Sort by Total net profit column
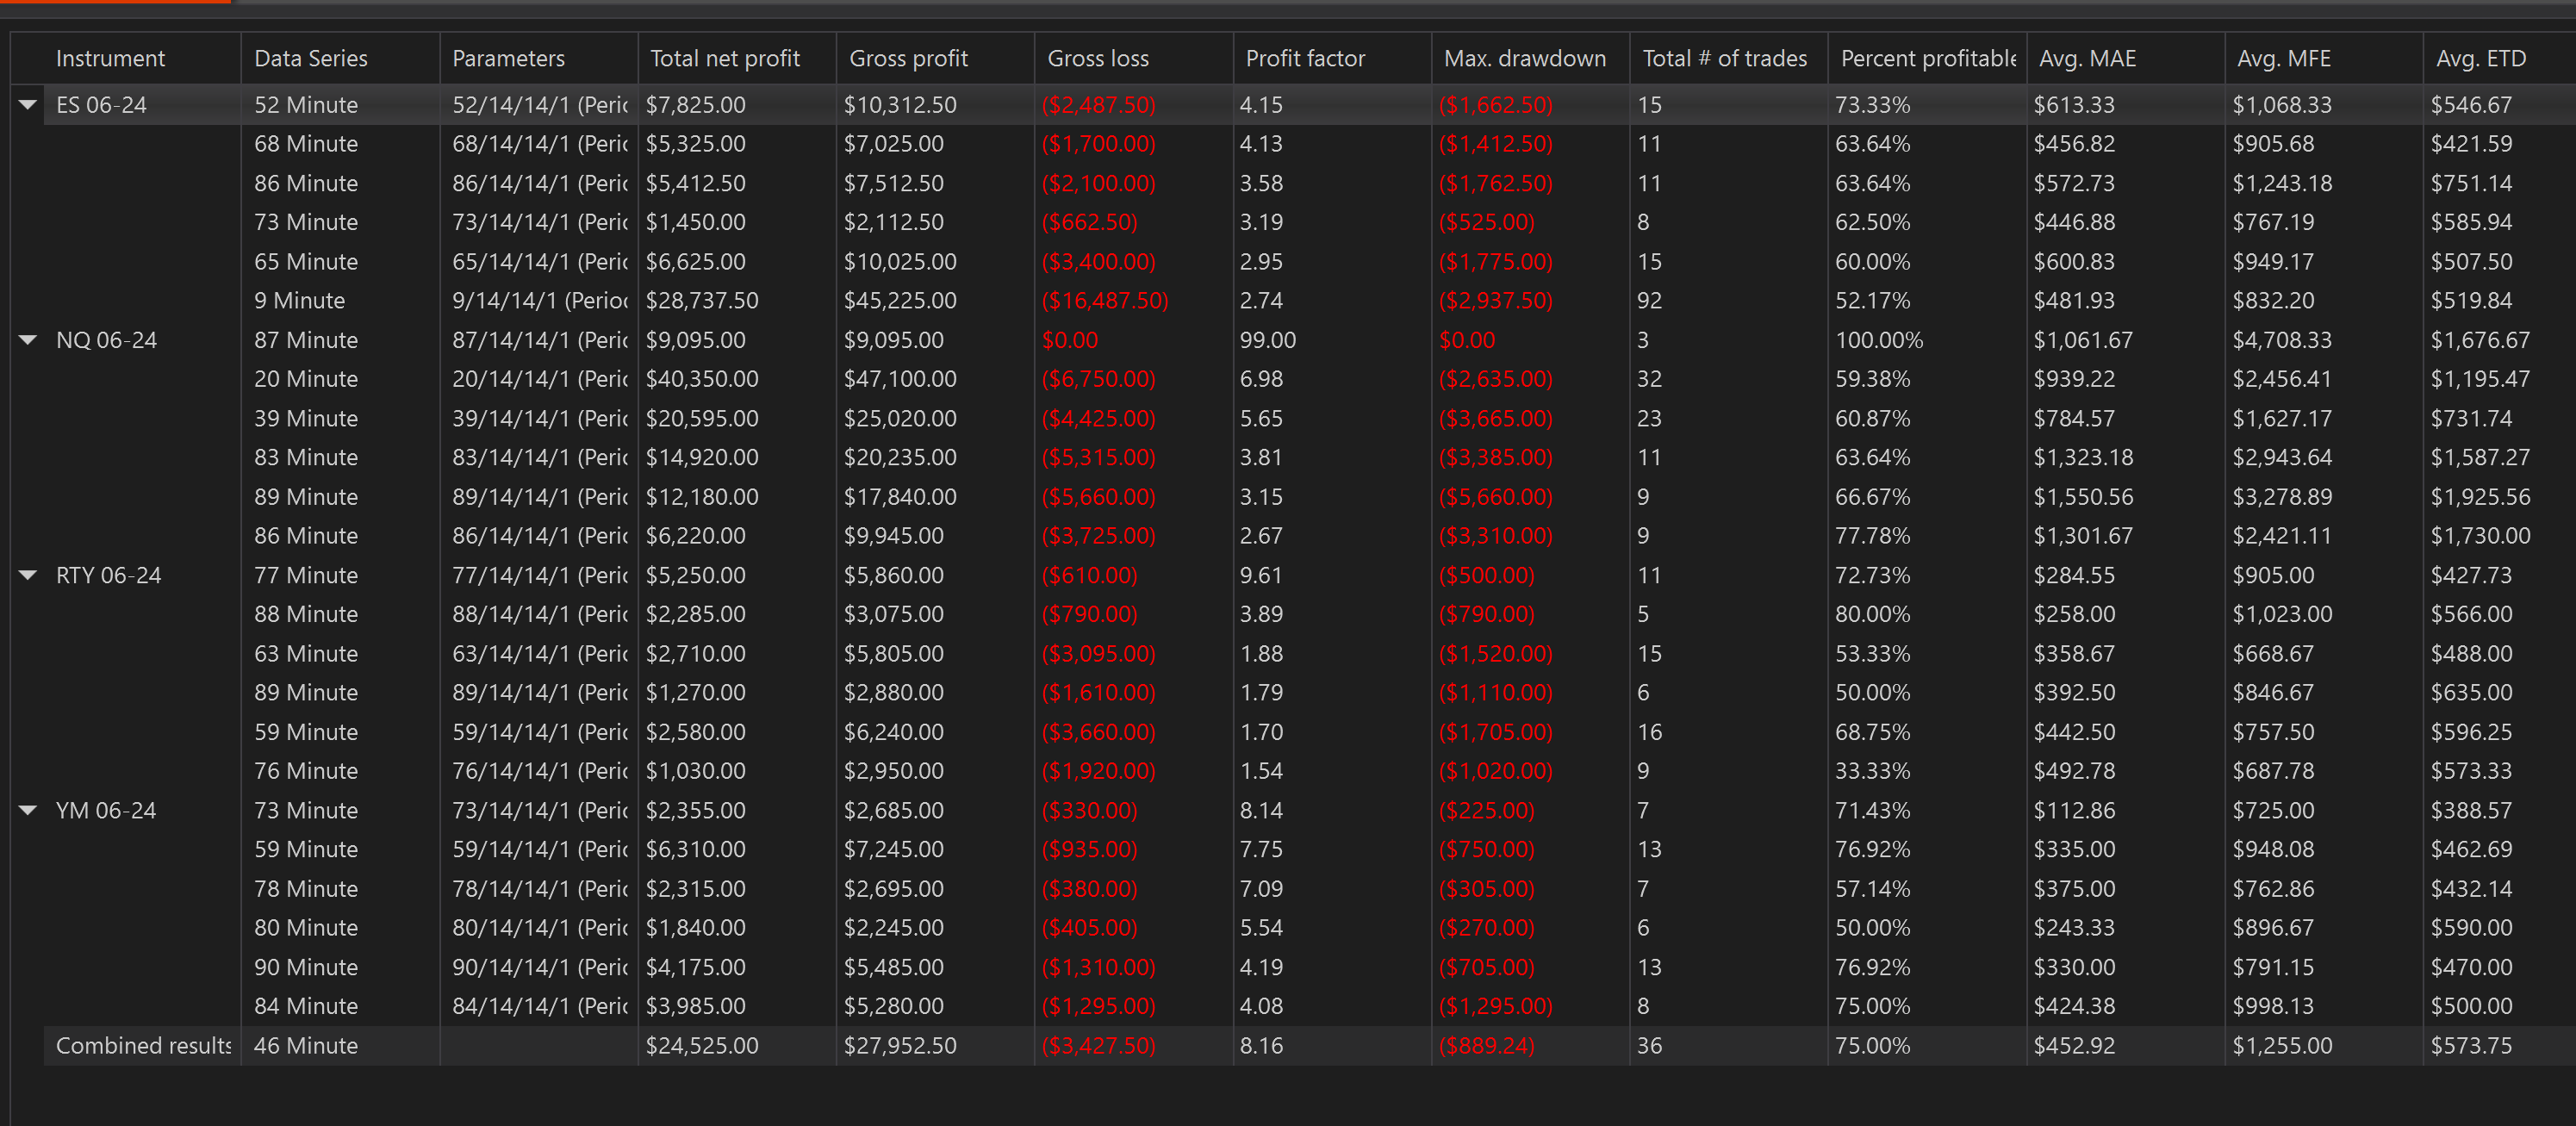The width and height of the screenshot is (2576, 1126). pyautogui.click(x=725, y=58)
